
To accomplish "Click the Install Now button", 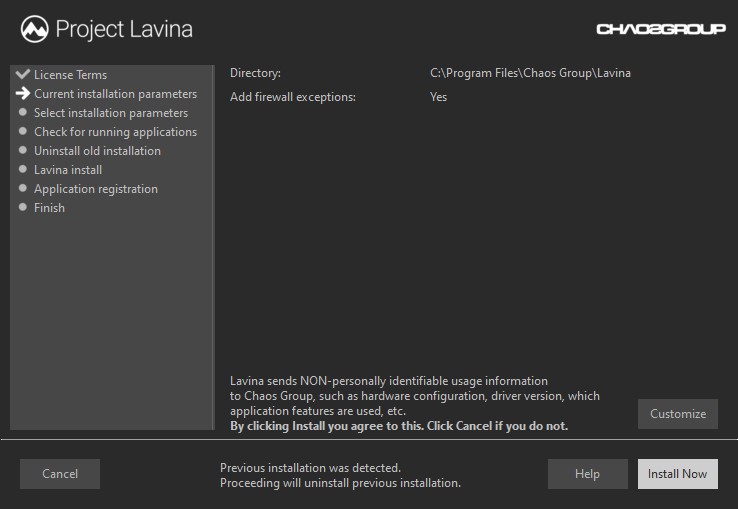I will pyautogui.click(x=677, y=474).
